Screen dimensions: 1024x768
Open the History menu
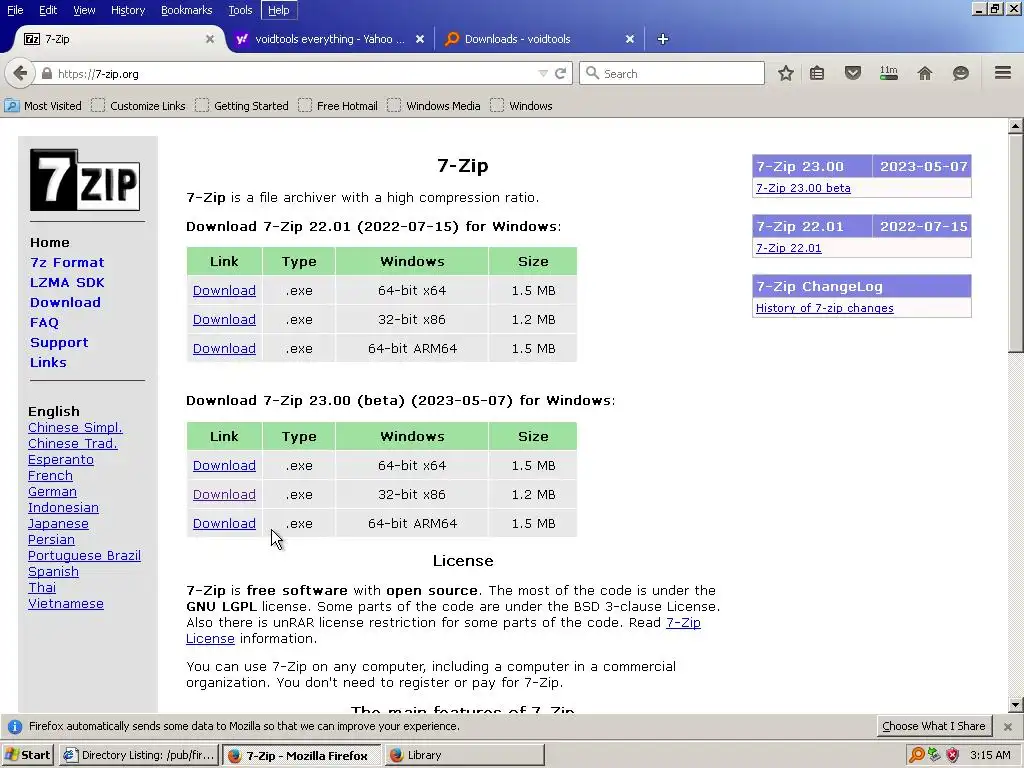click(128, 10)
